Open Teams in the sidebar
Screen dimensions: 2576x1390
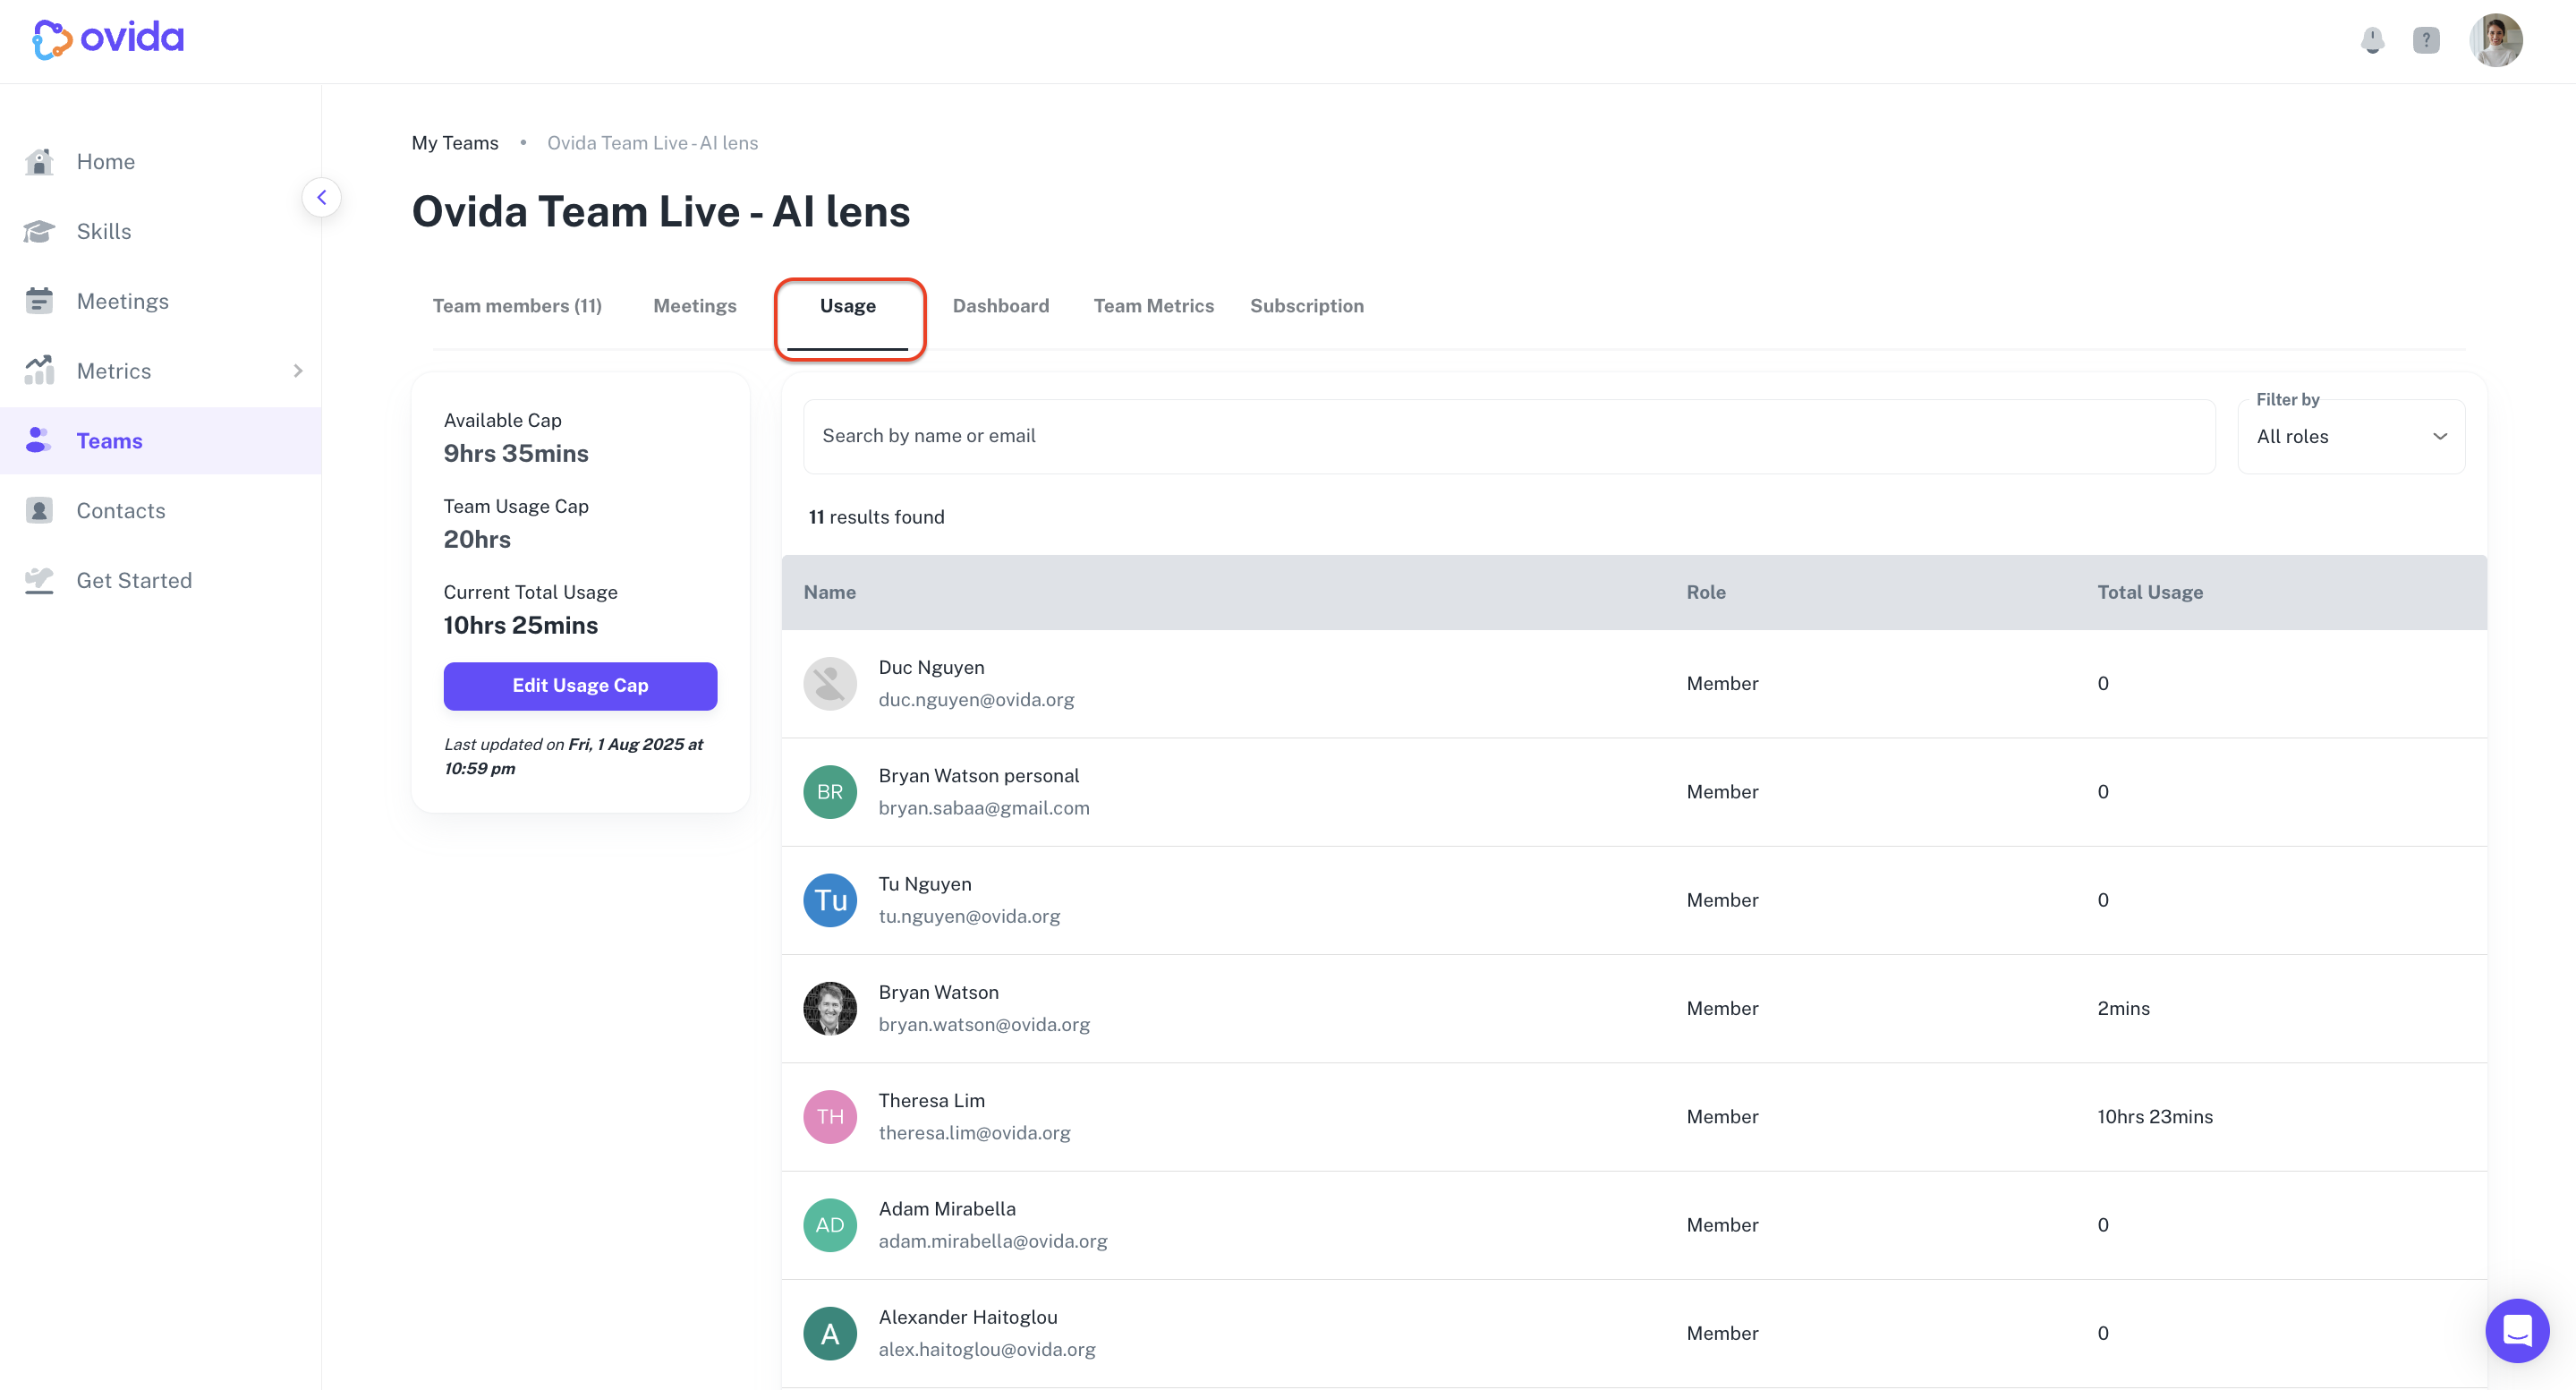[x=160, y=440]
